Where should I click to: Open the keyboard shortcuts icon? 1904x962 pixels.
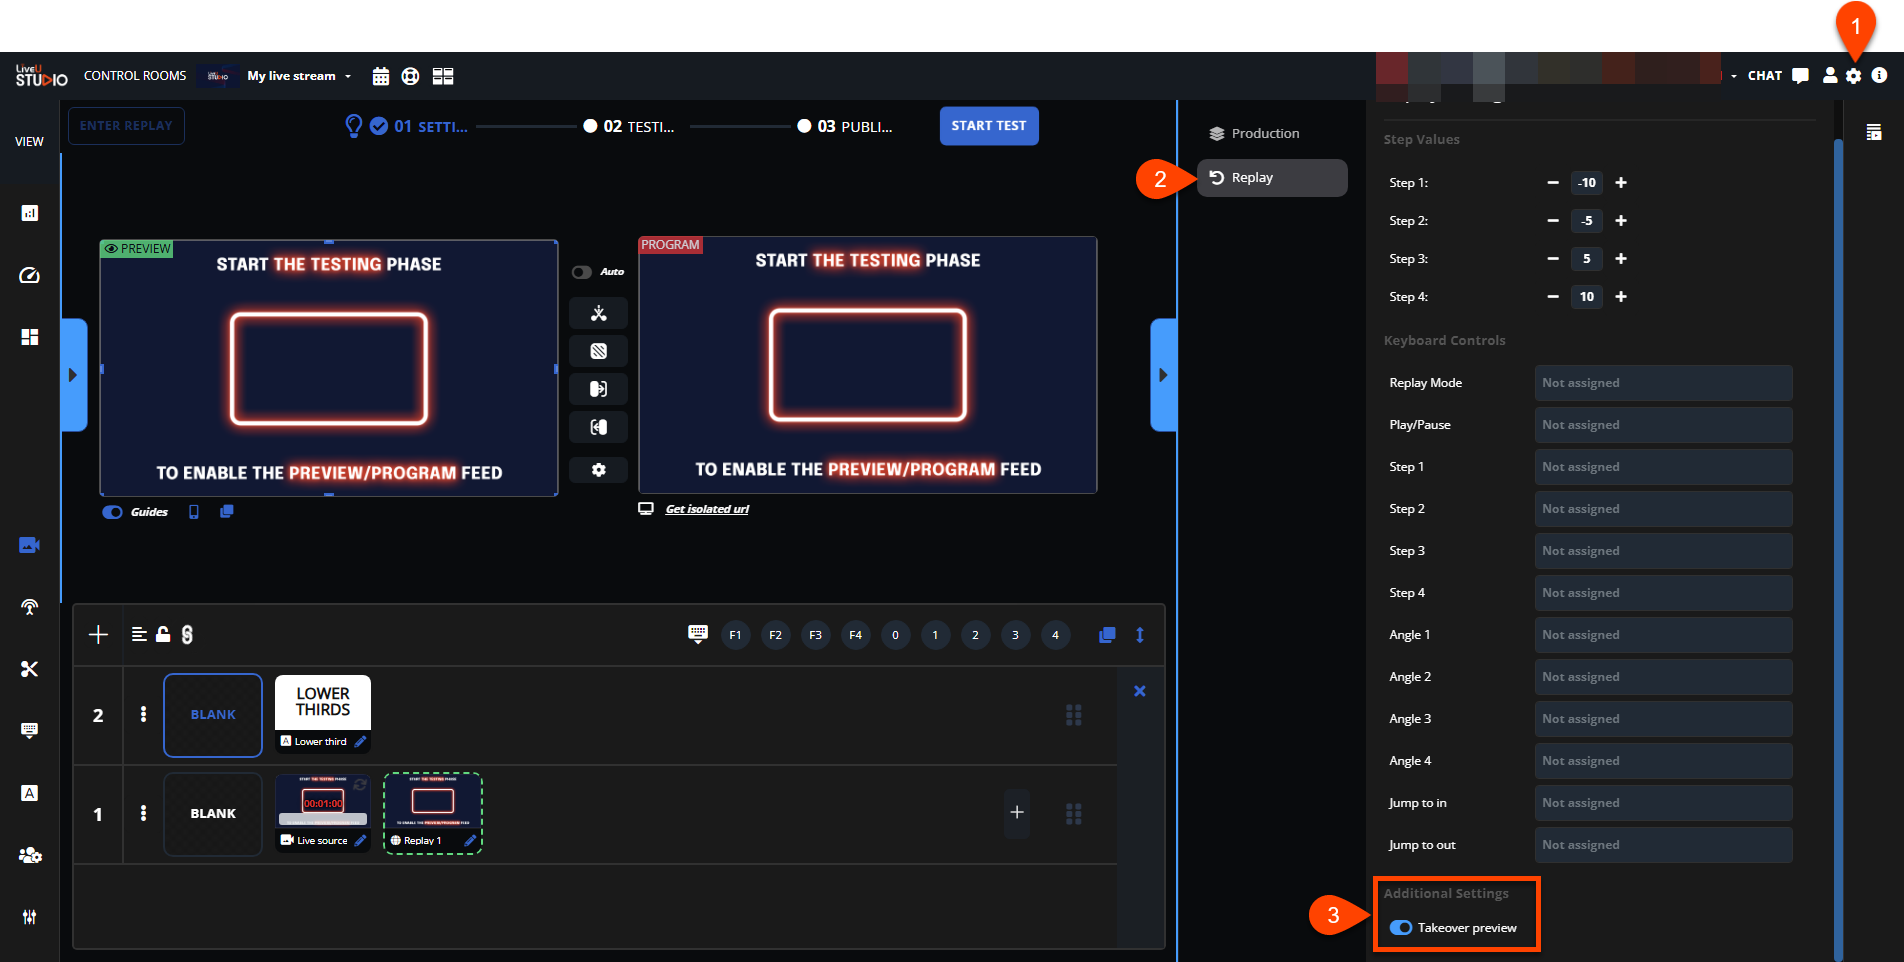(x=698, y=634)
